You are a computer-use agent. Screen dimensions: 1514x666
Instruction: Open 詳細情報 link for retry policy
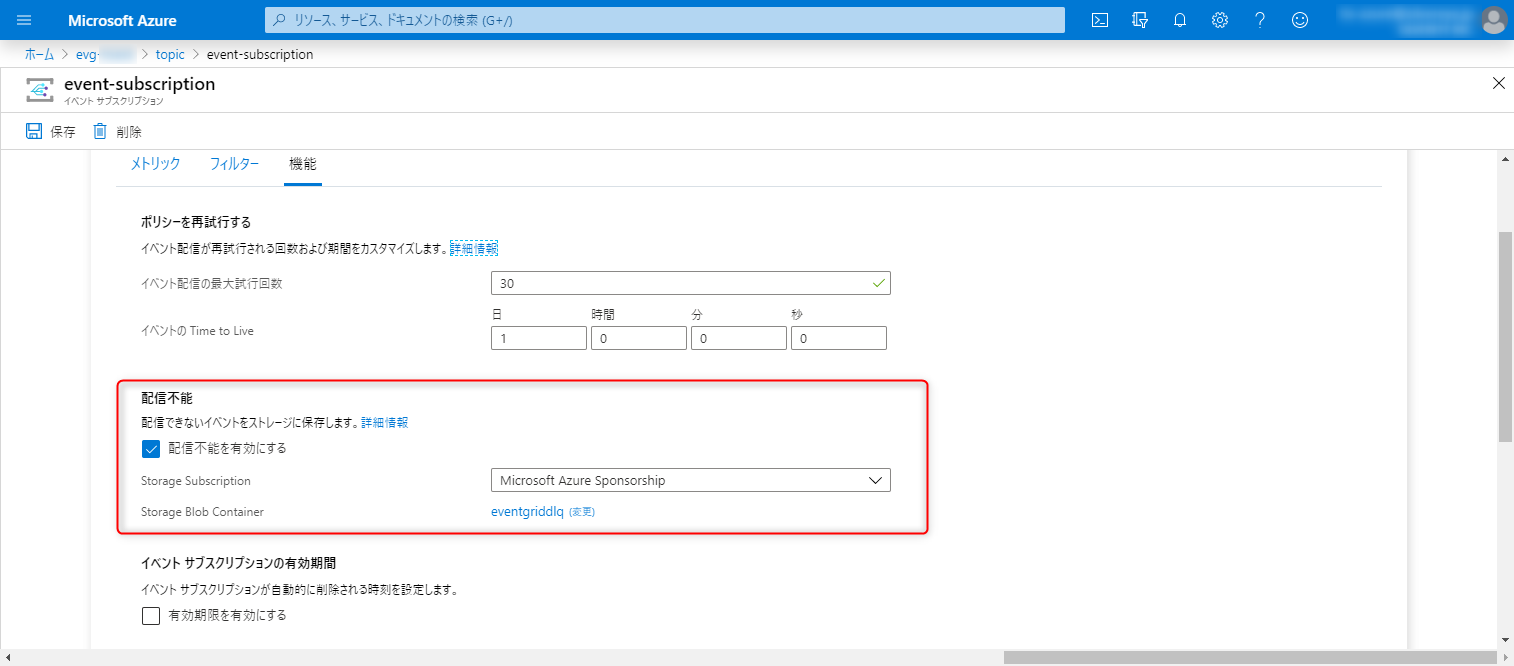[x=473, y=248]
